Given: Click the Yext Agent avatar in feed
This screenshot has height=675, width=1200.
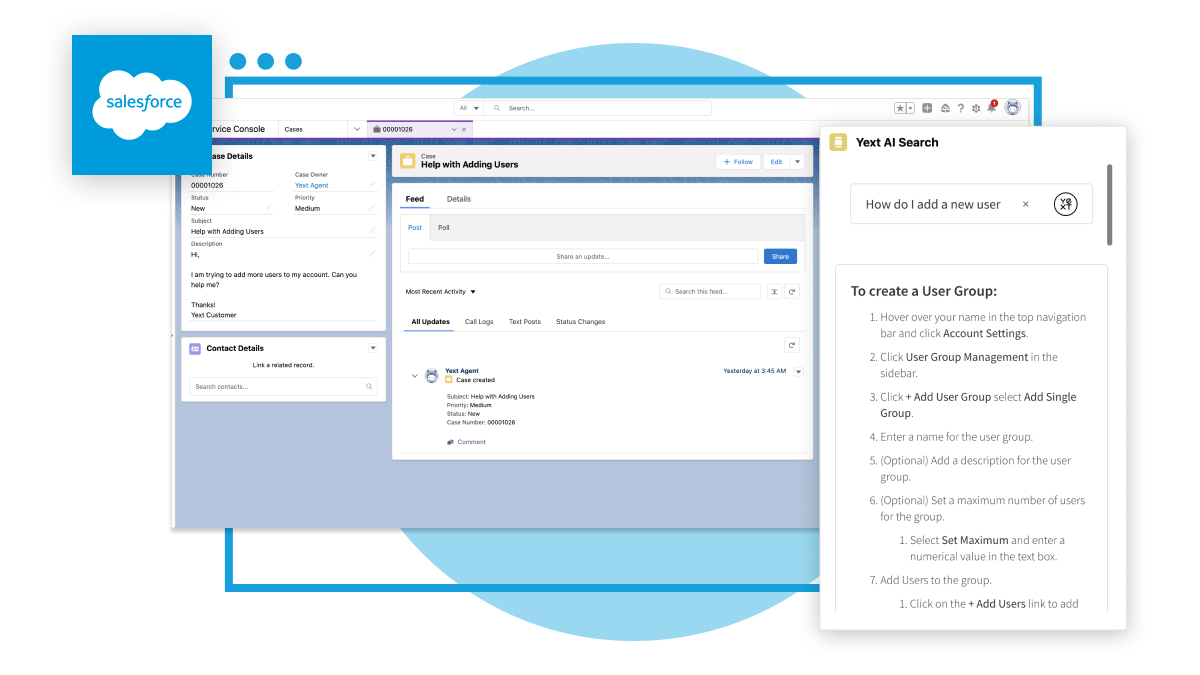Looking at the screenshot, I should pyautogui.click(x=432, y=376).
